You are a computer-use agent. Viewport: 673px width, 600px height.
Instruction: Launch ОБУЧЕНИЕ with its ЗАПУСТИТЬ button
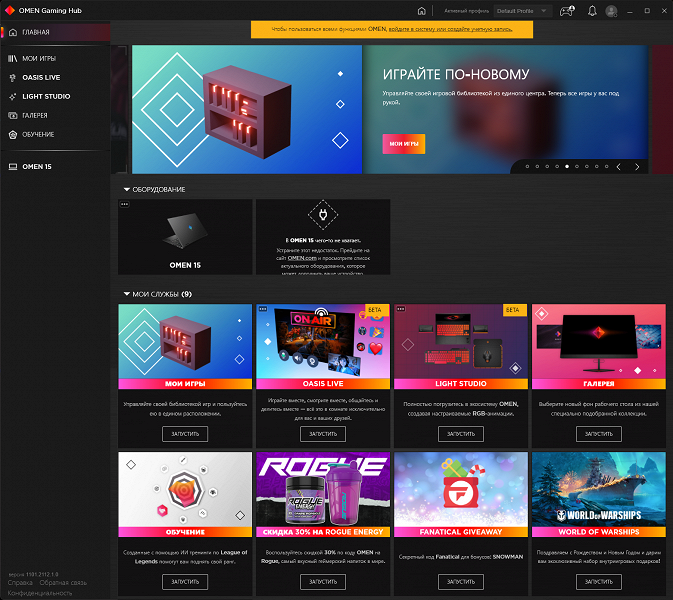pyautogui.click(x=185, y=582)
